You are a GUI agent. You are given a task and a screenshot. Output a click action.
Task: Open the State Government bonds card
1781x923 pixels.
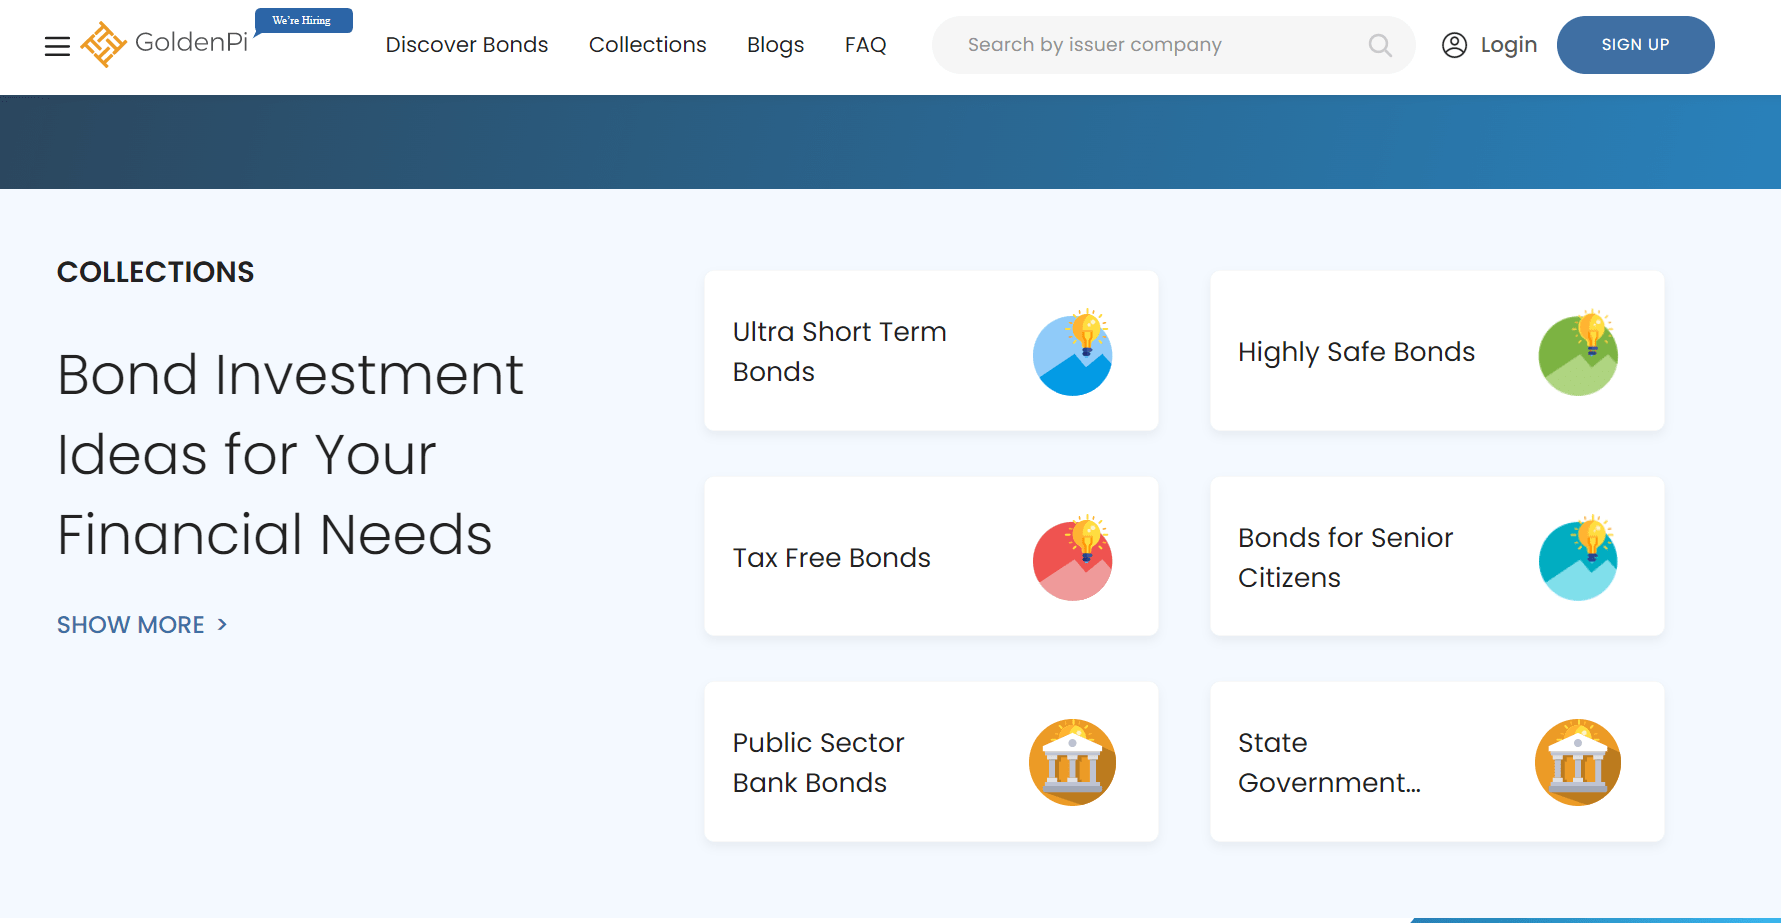[1437, 762]
